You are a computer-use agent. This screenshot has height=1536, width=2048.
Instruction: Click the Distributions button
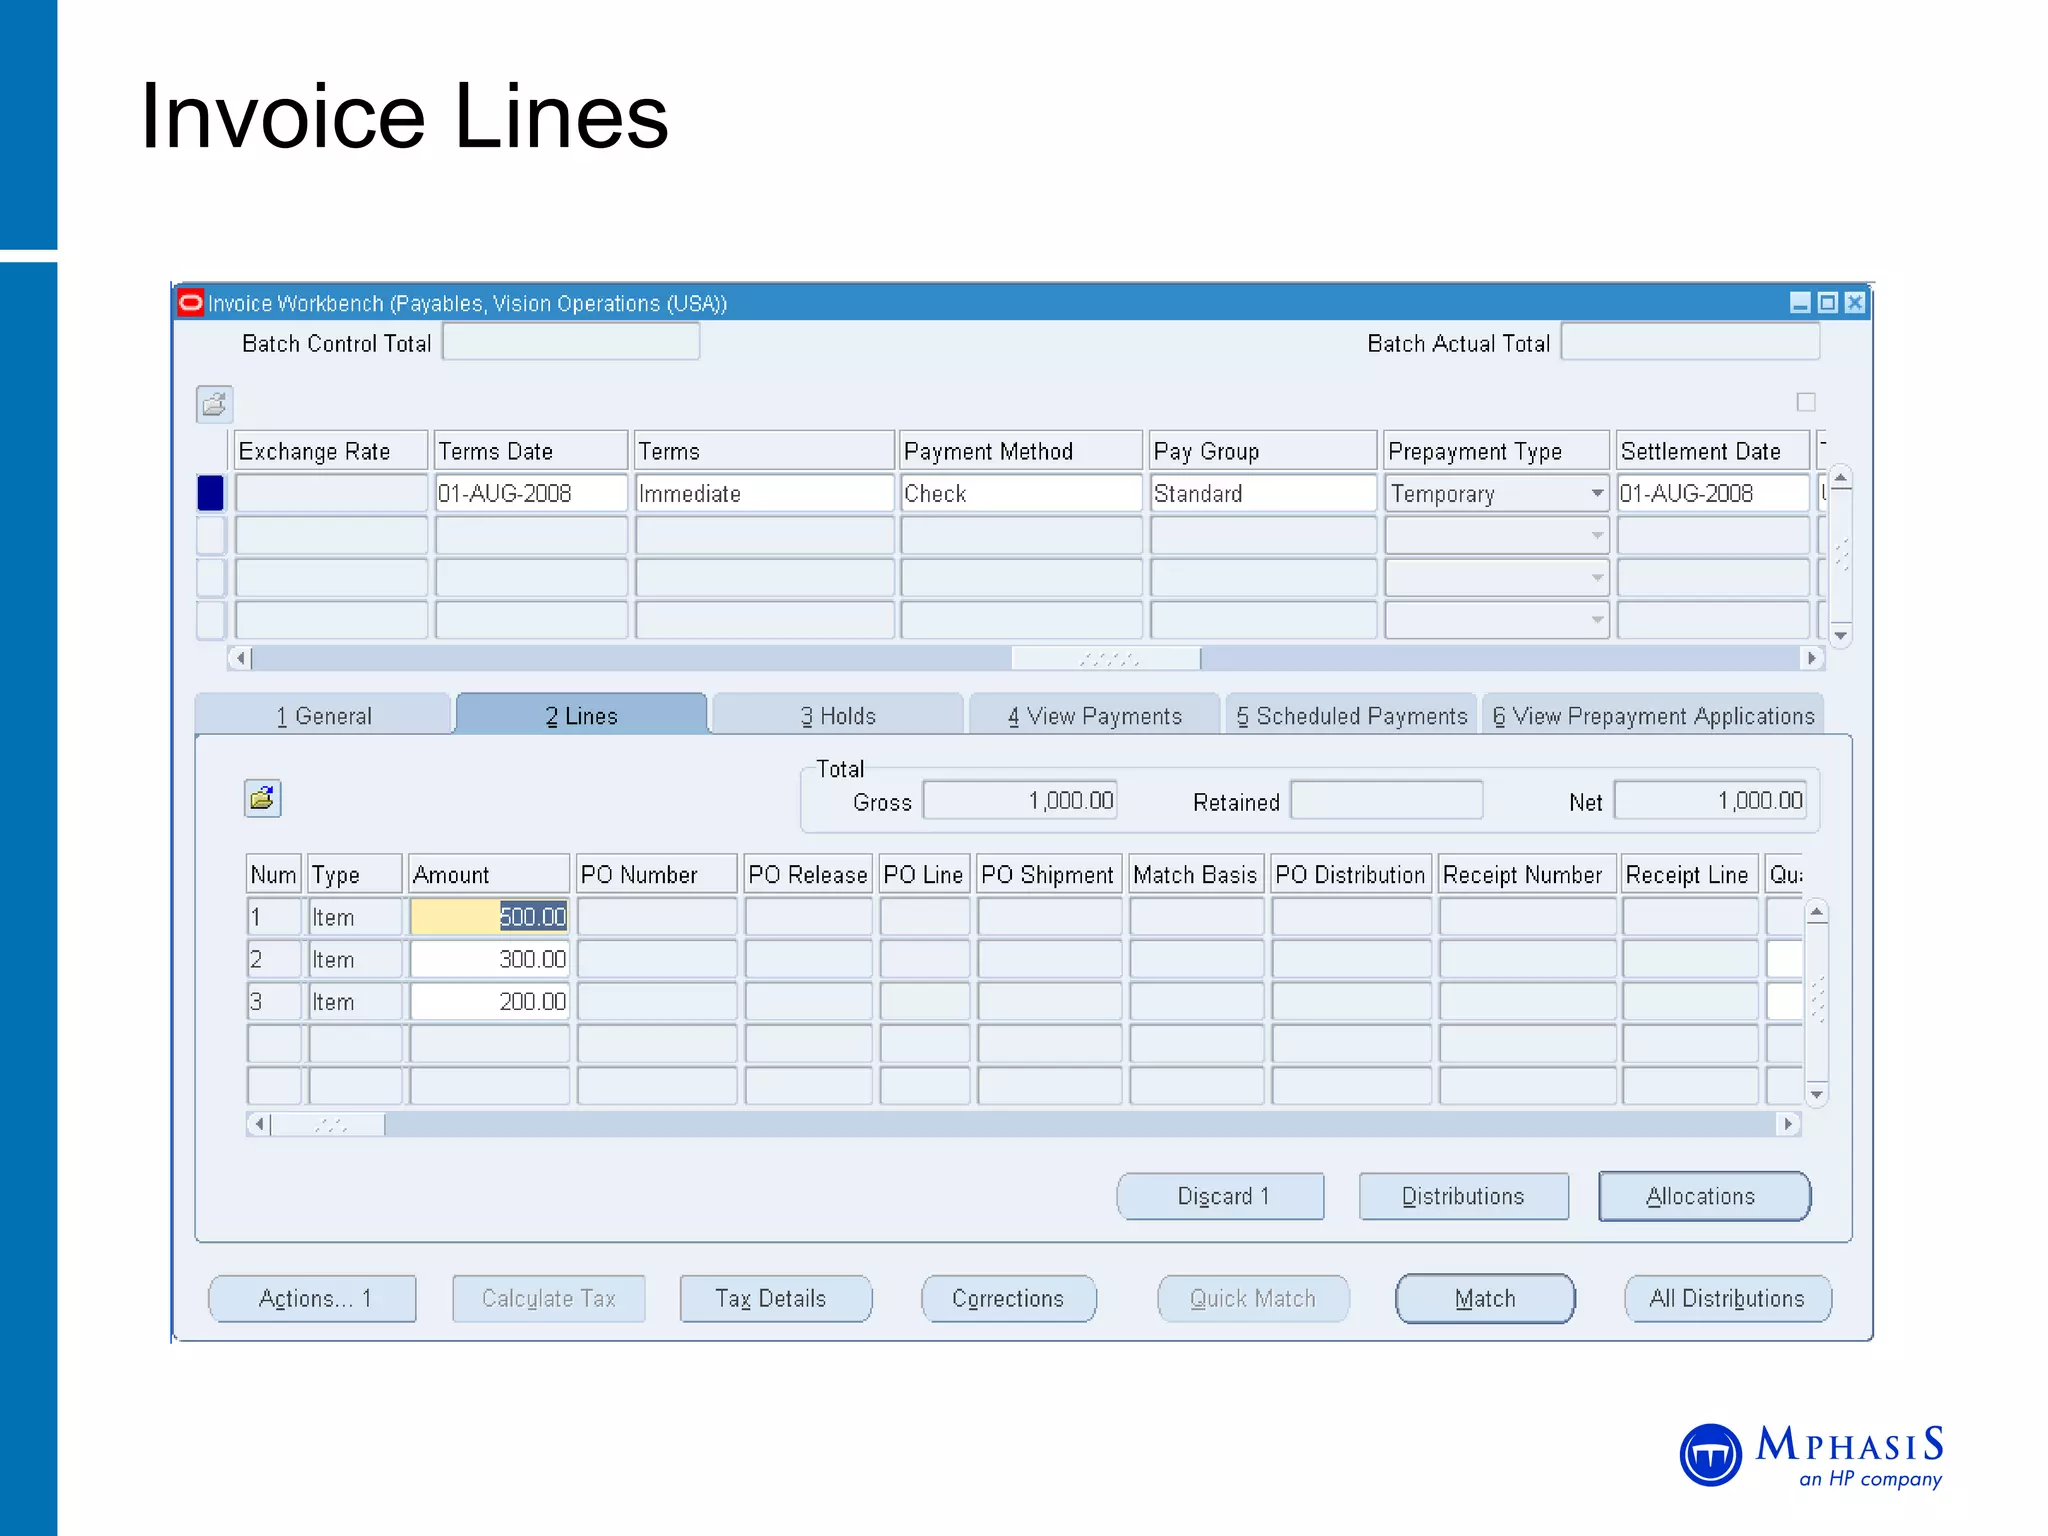1463,1196
